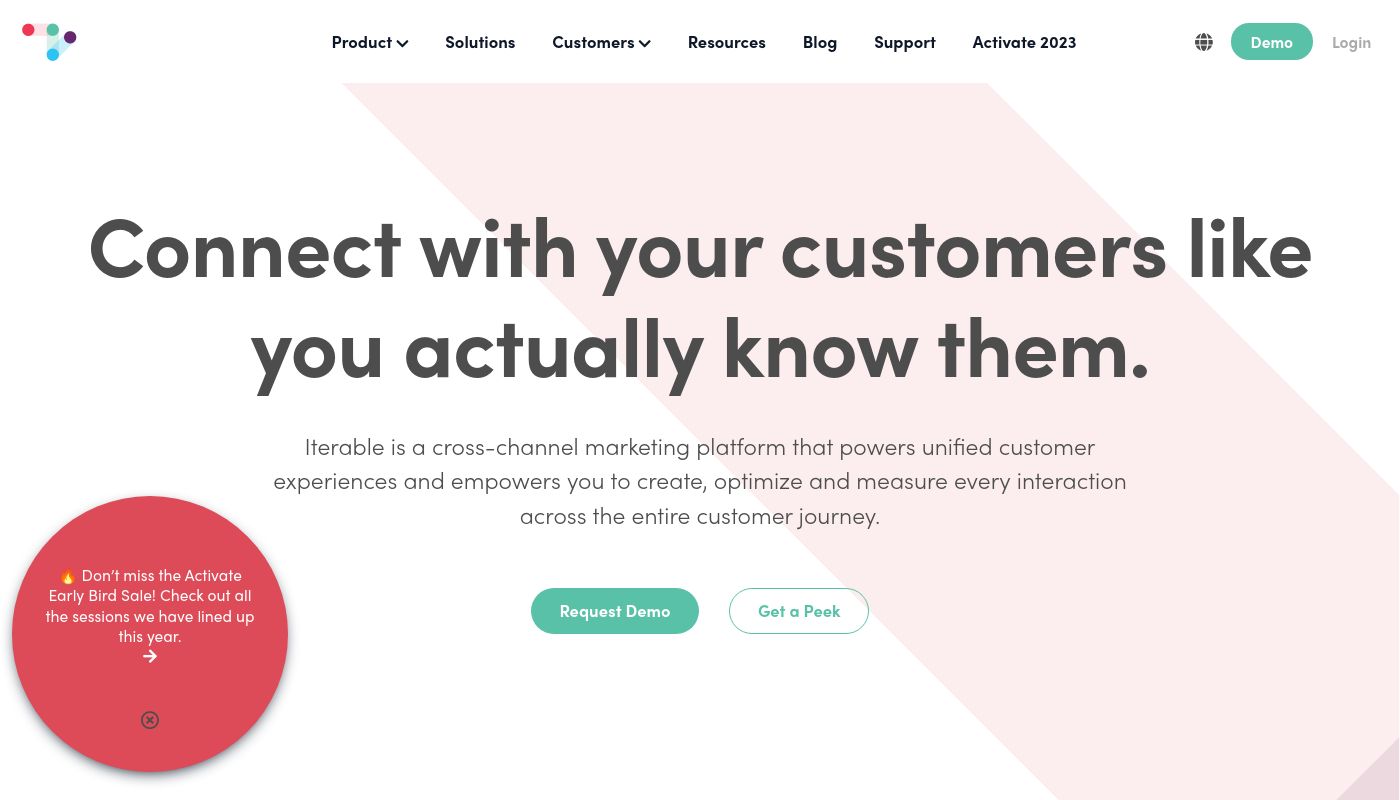
Task: Expand the Customers dropdown chevron
Action: 645,43
